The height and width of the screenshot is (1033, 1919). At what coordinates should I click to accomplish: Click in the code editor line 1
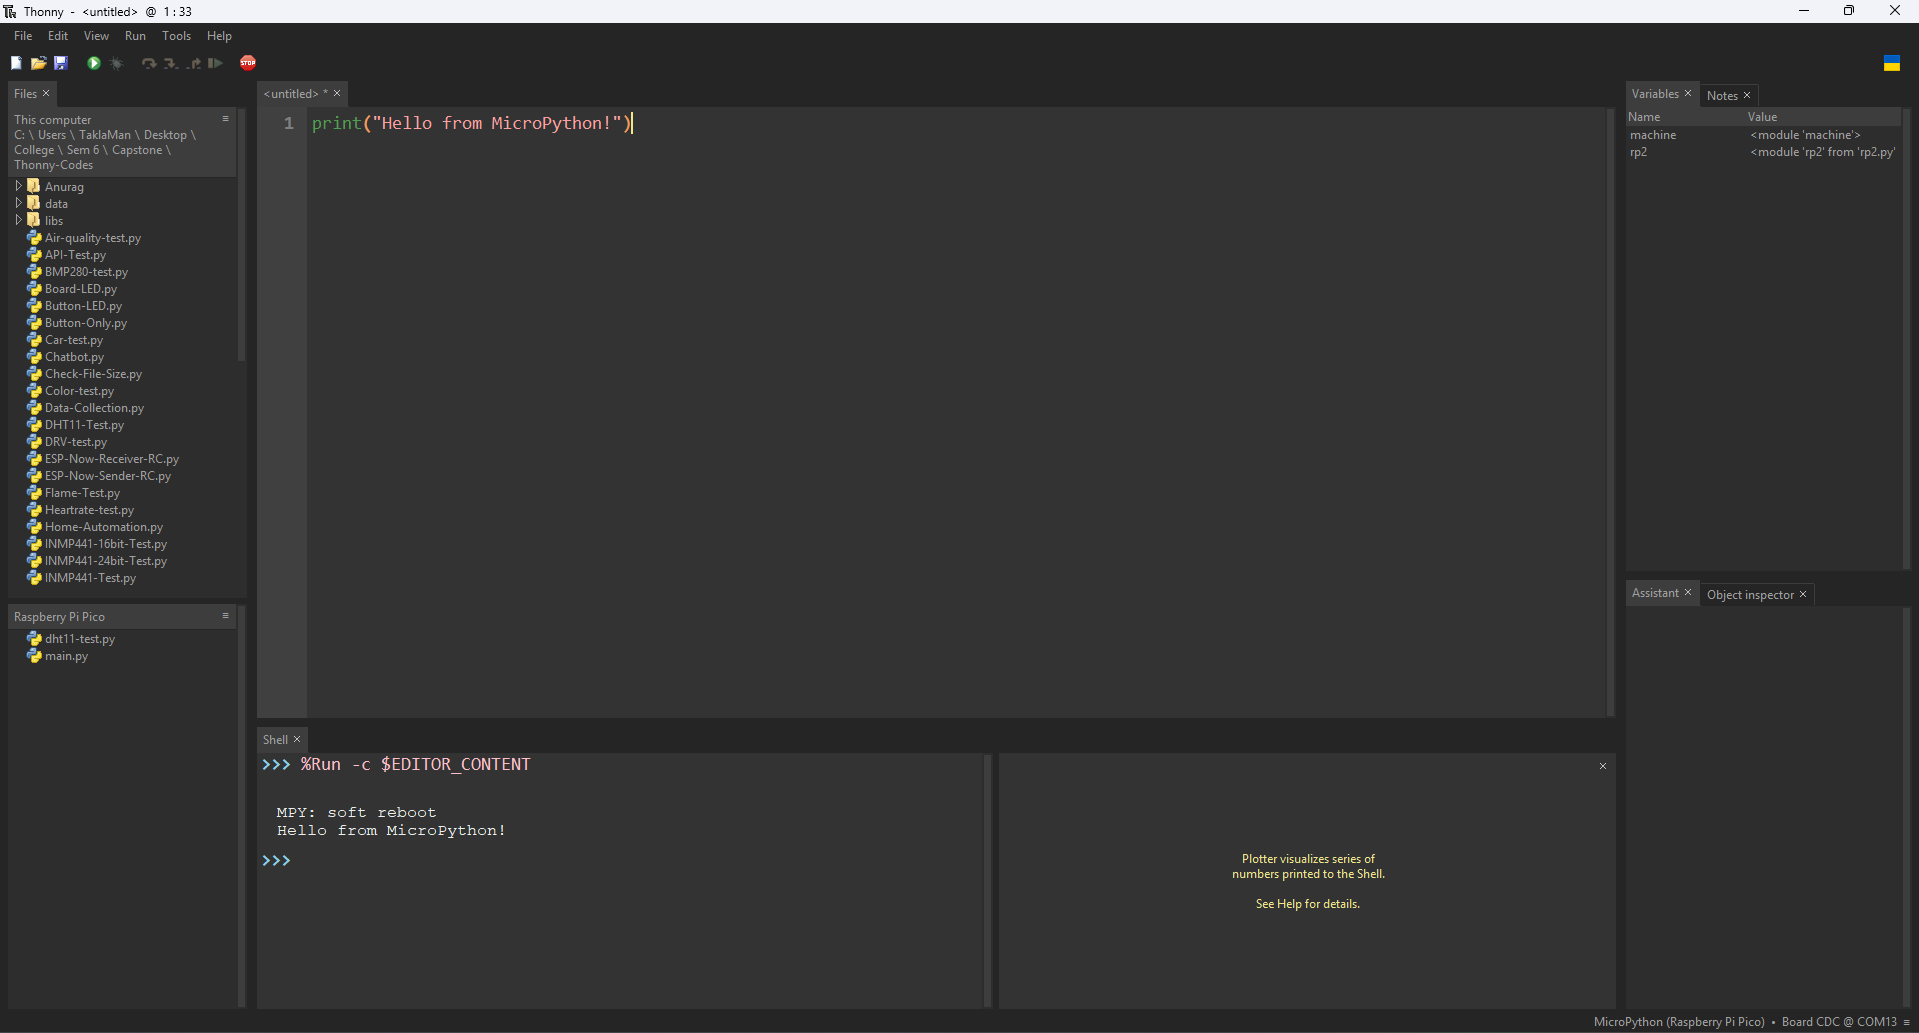coord(957,123)
